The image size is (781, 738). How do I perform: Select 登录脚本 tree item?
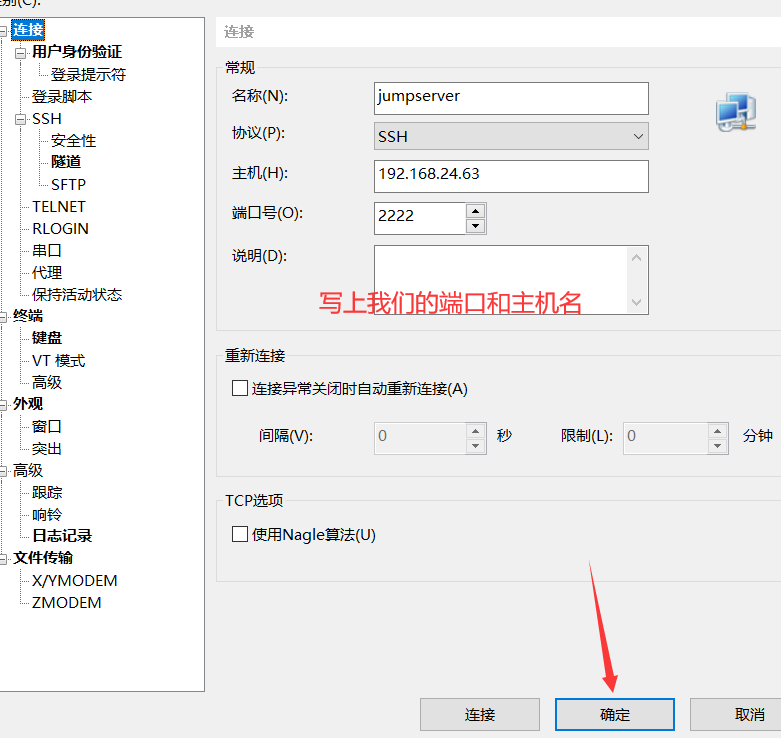(x=62, y=96)
